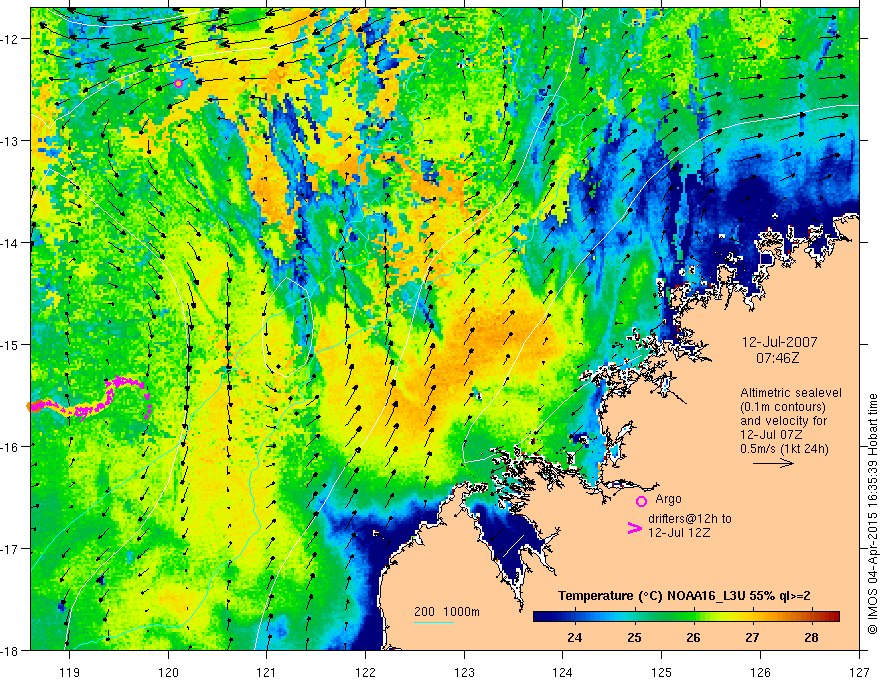880x680 pixels.
Task: Click the 'Argo' legend label
Action: pyautogui.click(x=668, y=499)
